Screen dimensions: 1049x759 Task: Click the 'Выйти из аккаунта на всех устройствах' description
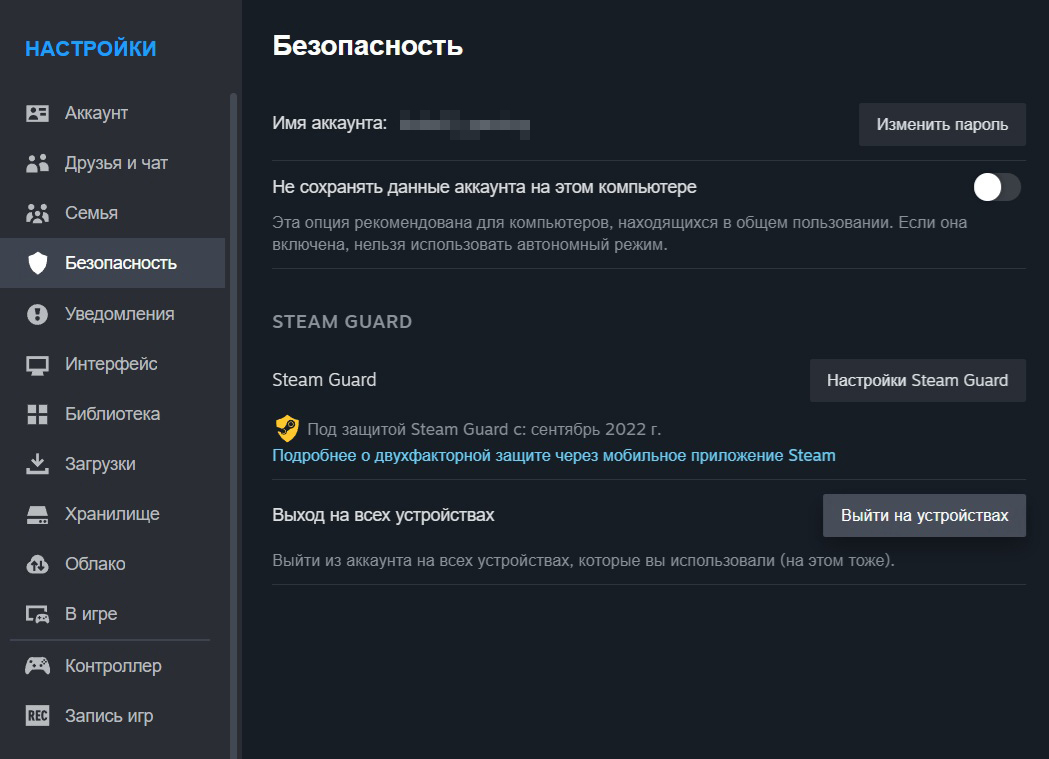tap(583, 560)
